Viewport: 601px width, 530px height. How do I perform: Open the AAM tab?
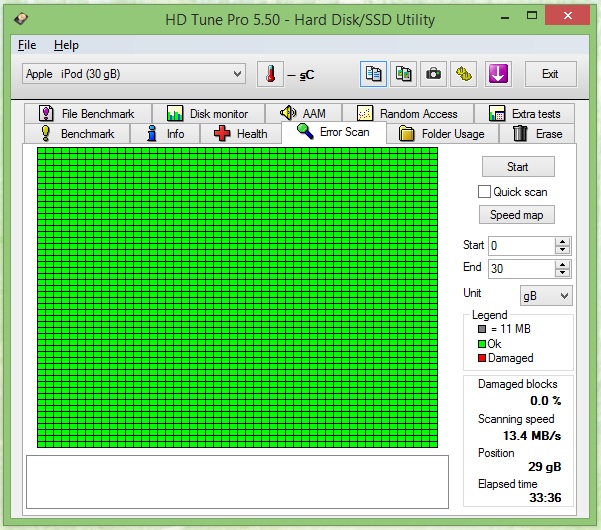tap(303, 113)
